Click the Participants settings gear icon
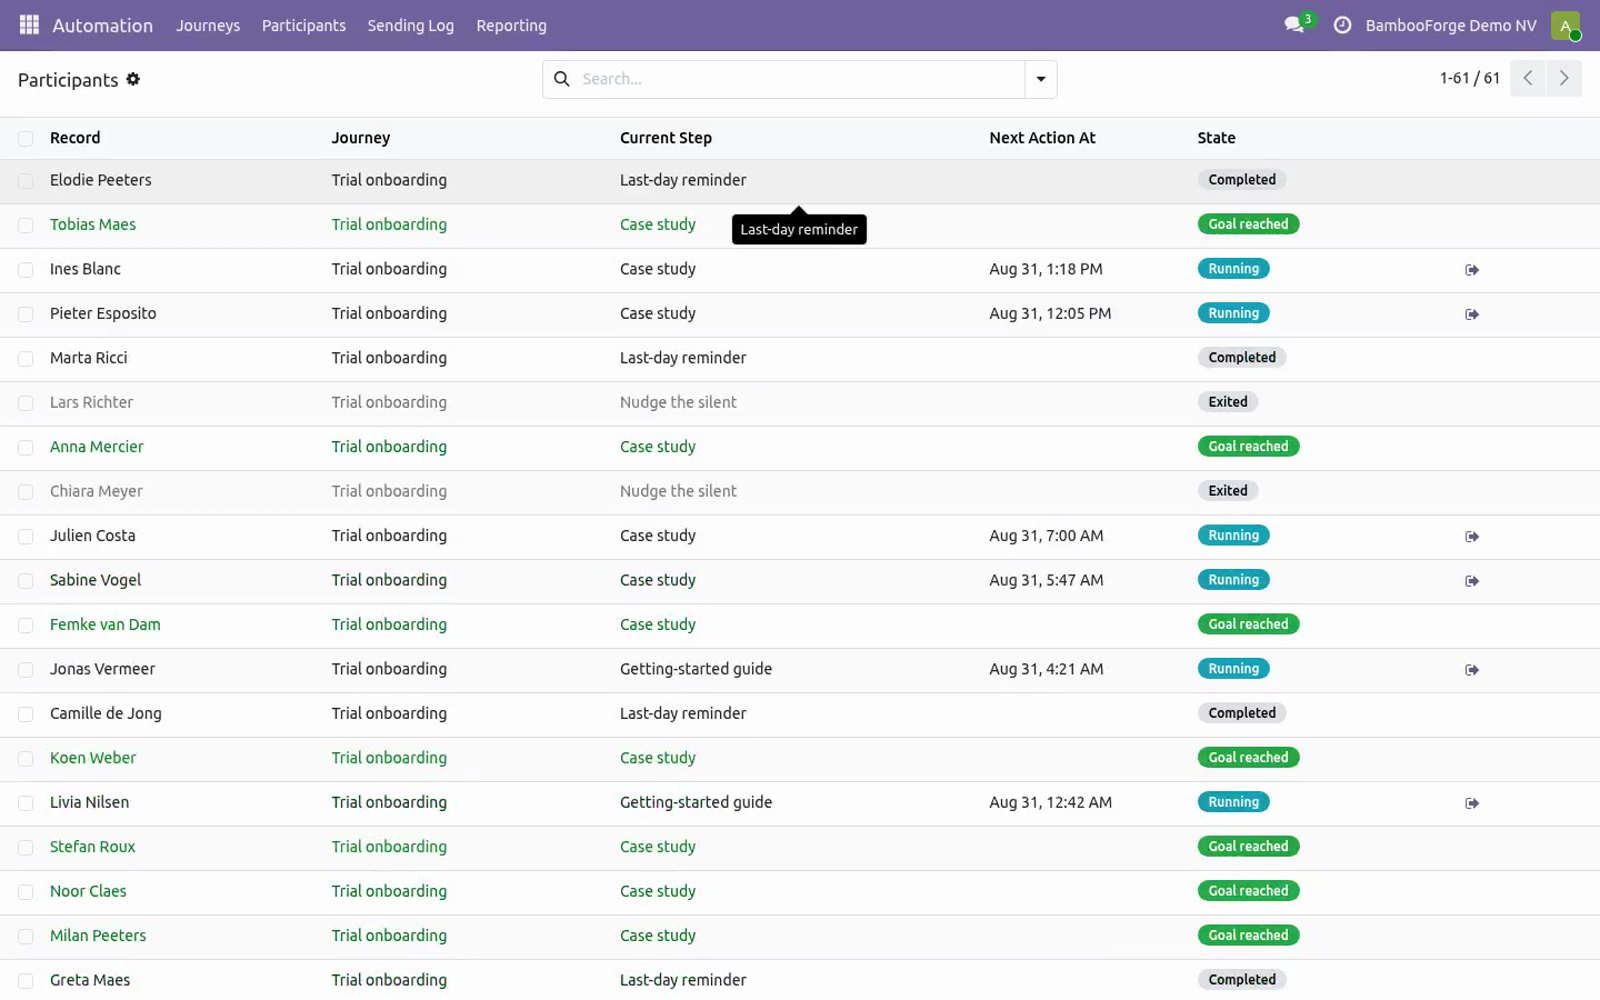 pos(133,79)
